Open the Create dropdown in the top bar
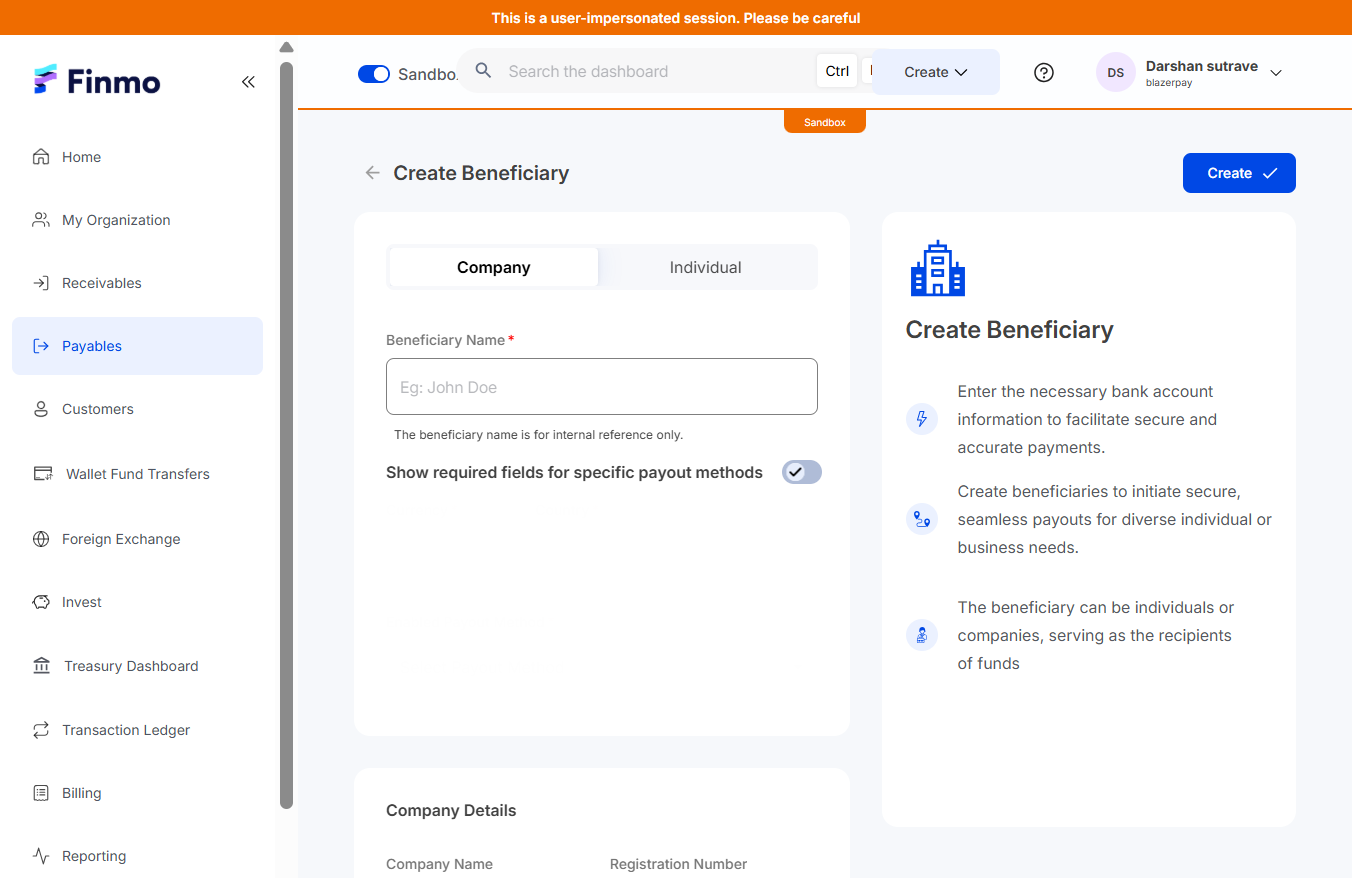1352x878 pixels. (936, 72)
